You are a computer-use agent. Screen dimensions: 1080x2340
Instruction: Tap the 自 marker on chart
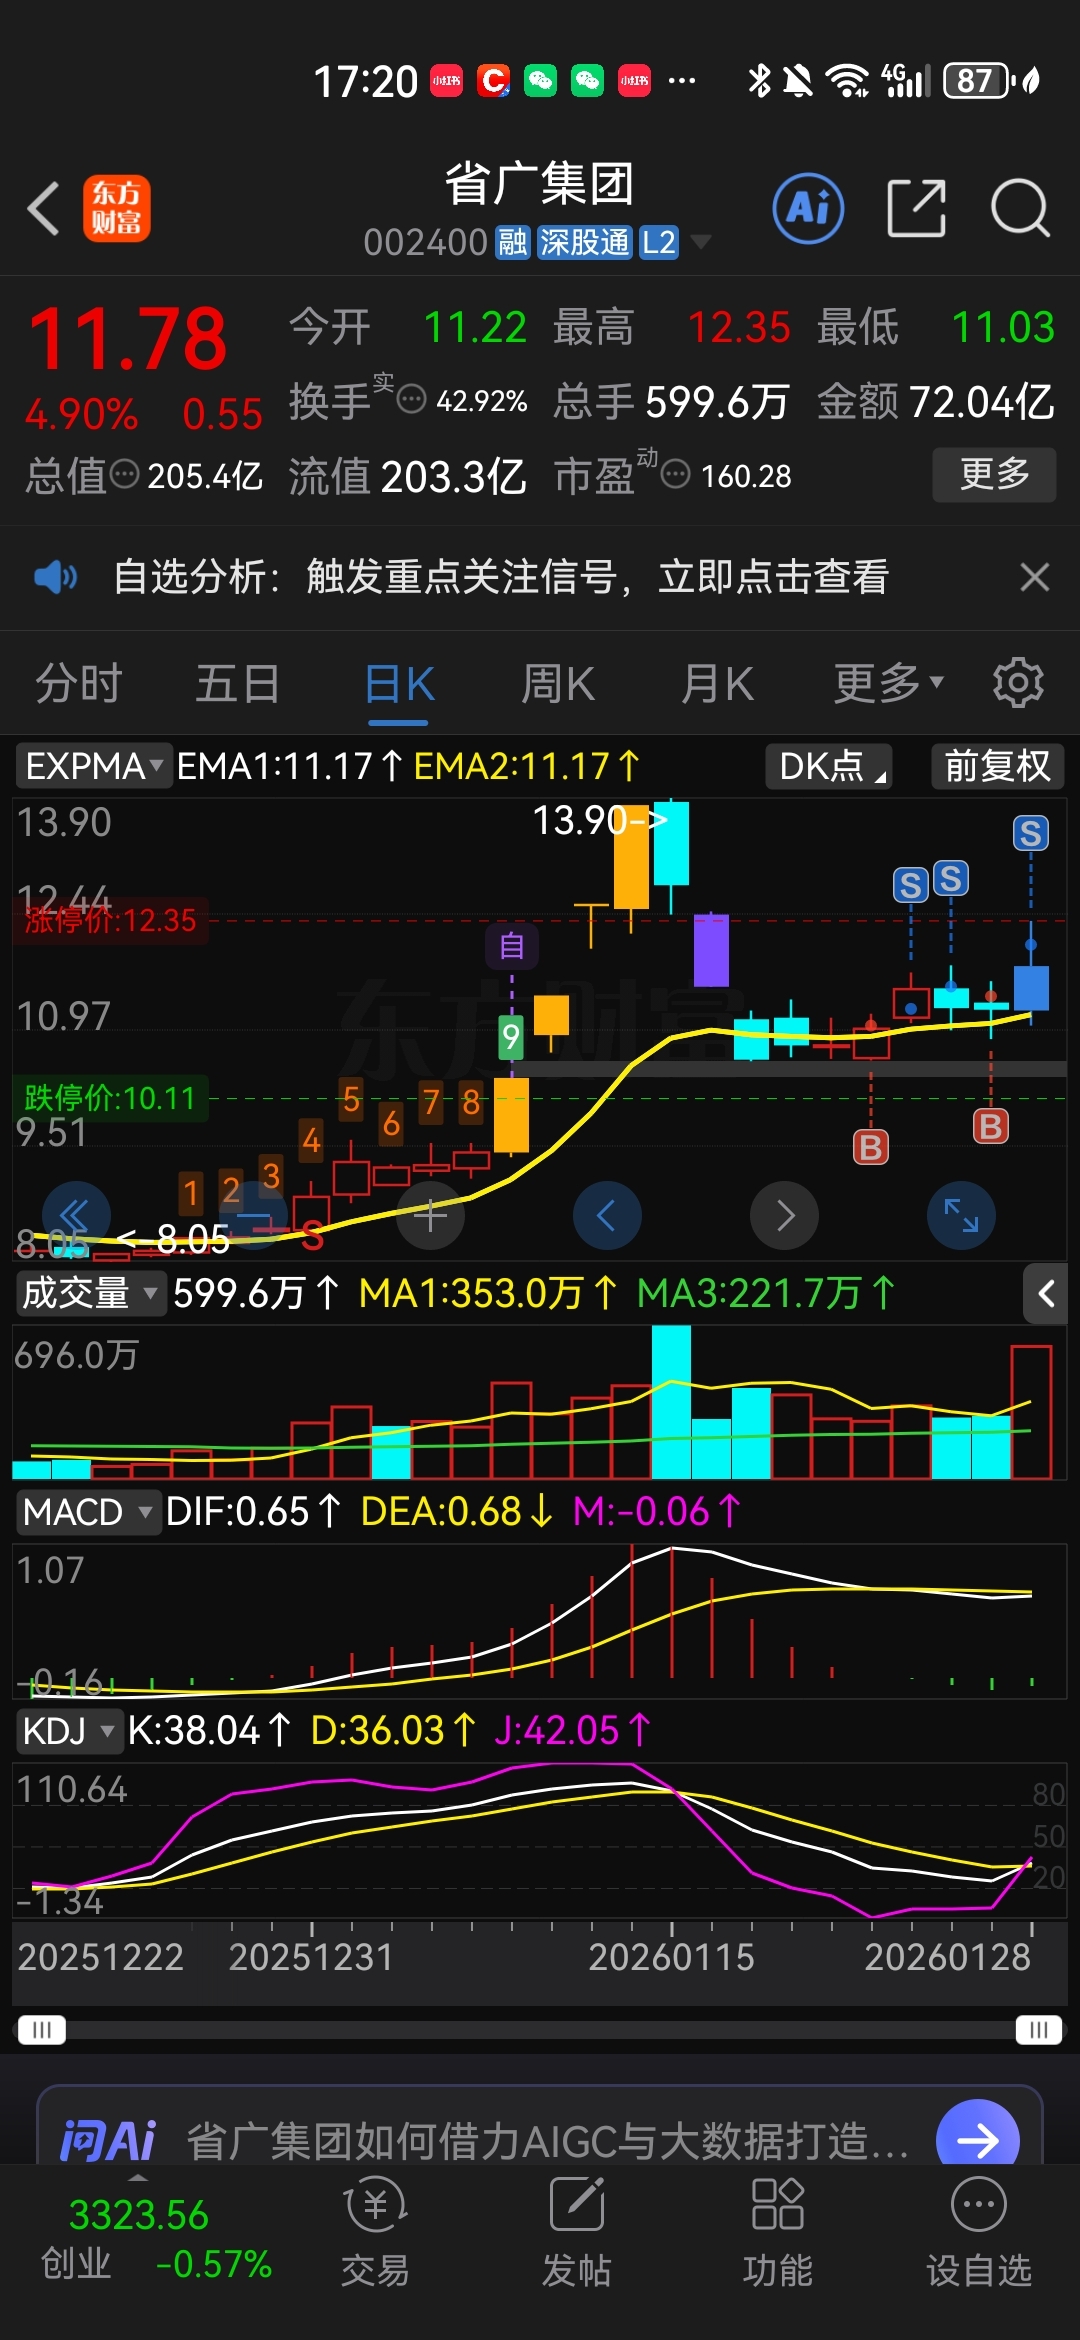coord(512,946)
